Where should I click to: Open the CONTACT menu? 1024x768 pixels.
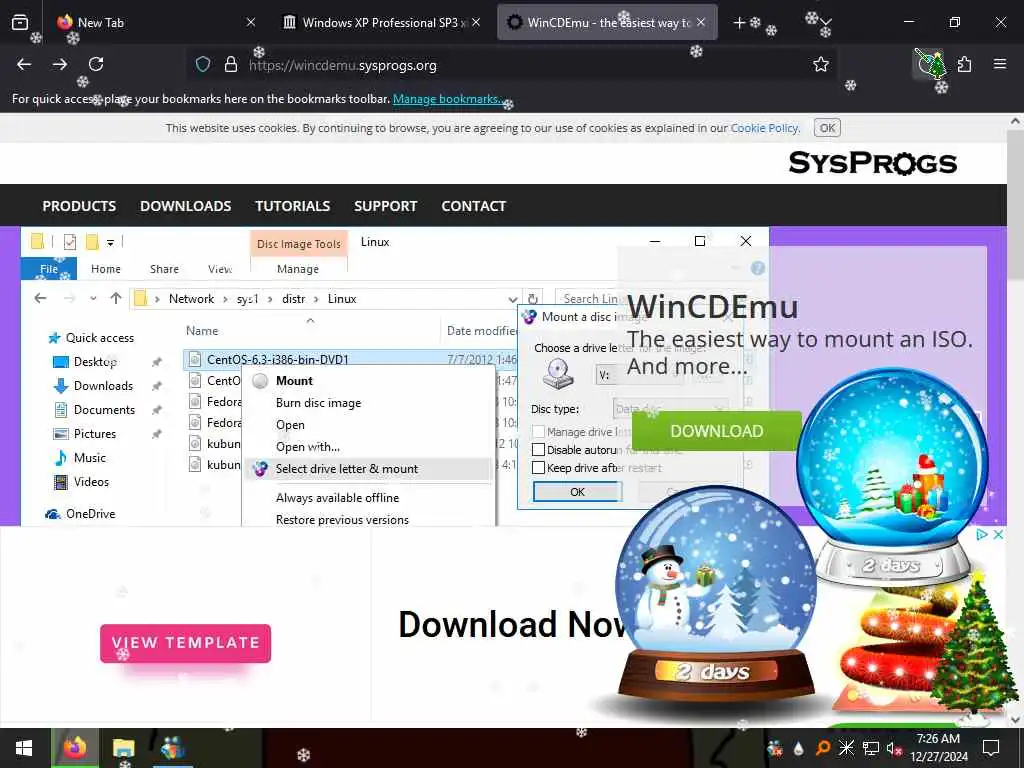tap(473, 206)
